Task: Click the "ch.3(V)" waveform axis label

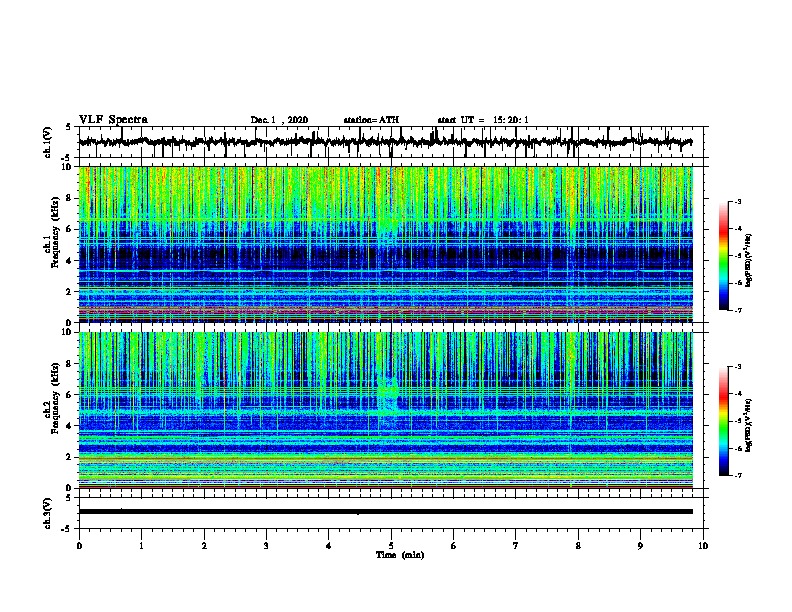Action: pos(48,513)
